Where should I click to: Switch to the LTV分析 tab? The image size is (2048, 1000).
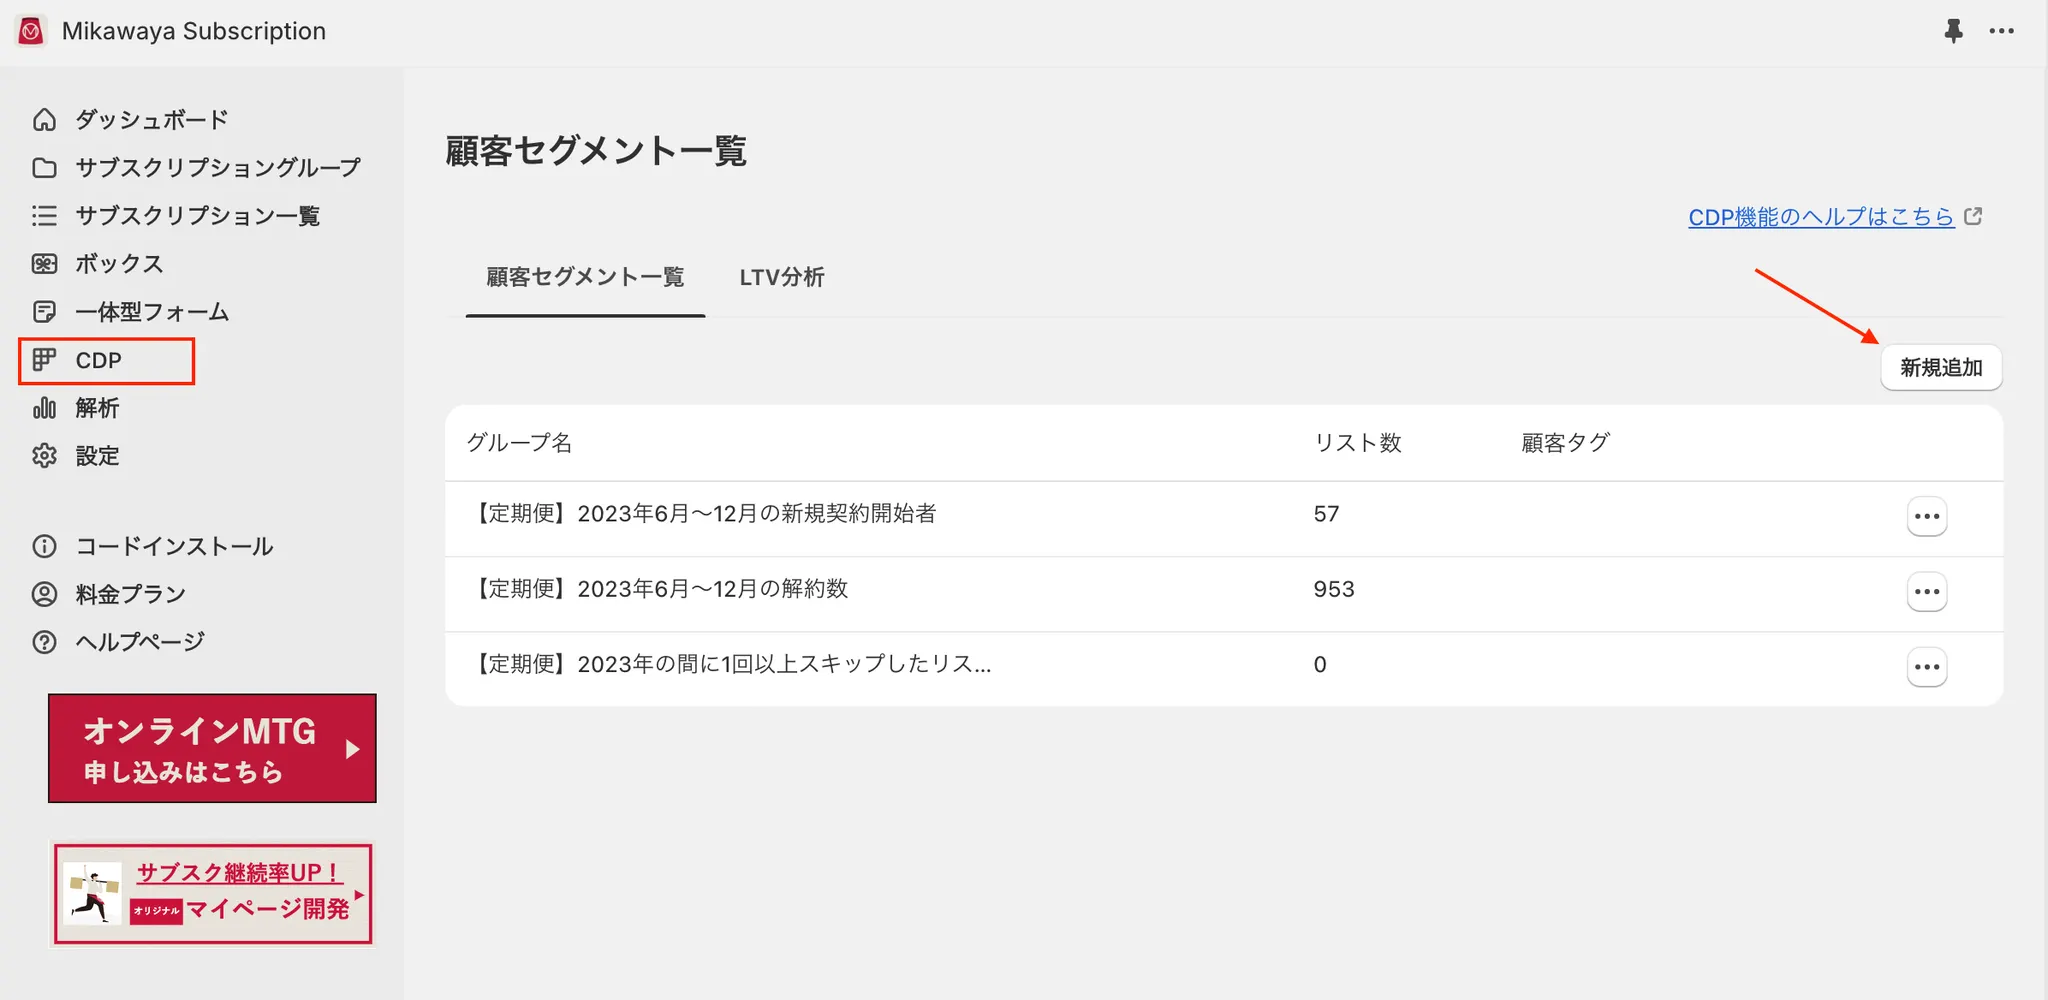(782, 277)
